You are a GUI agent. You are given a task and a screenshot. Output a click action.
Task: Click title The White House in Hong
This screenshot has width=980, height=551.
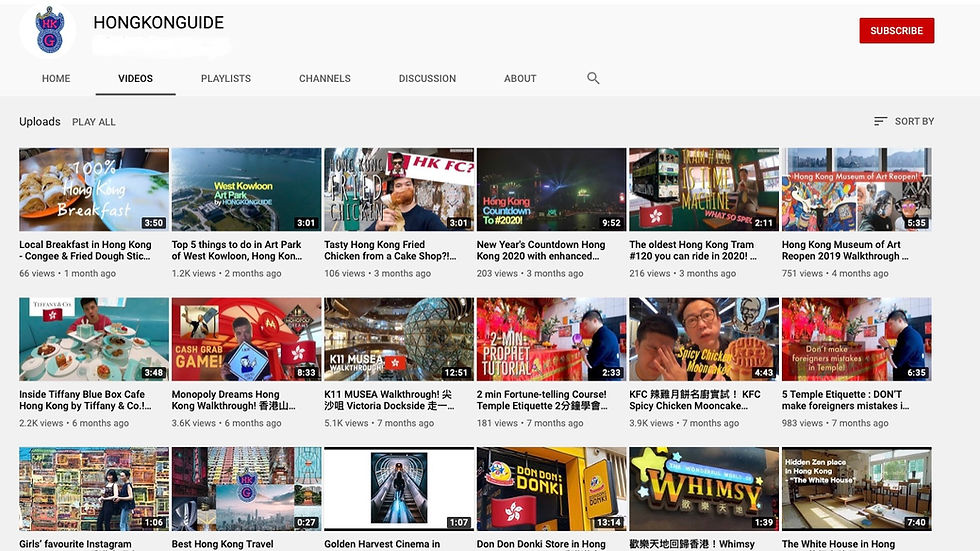(838, 545)
